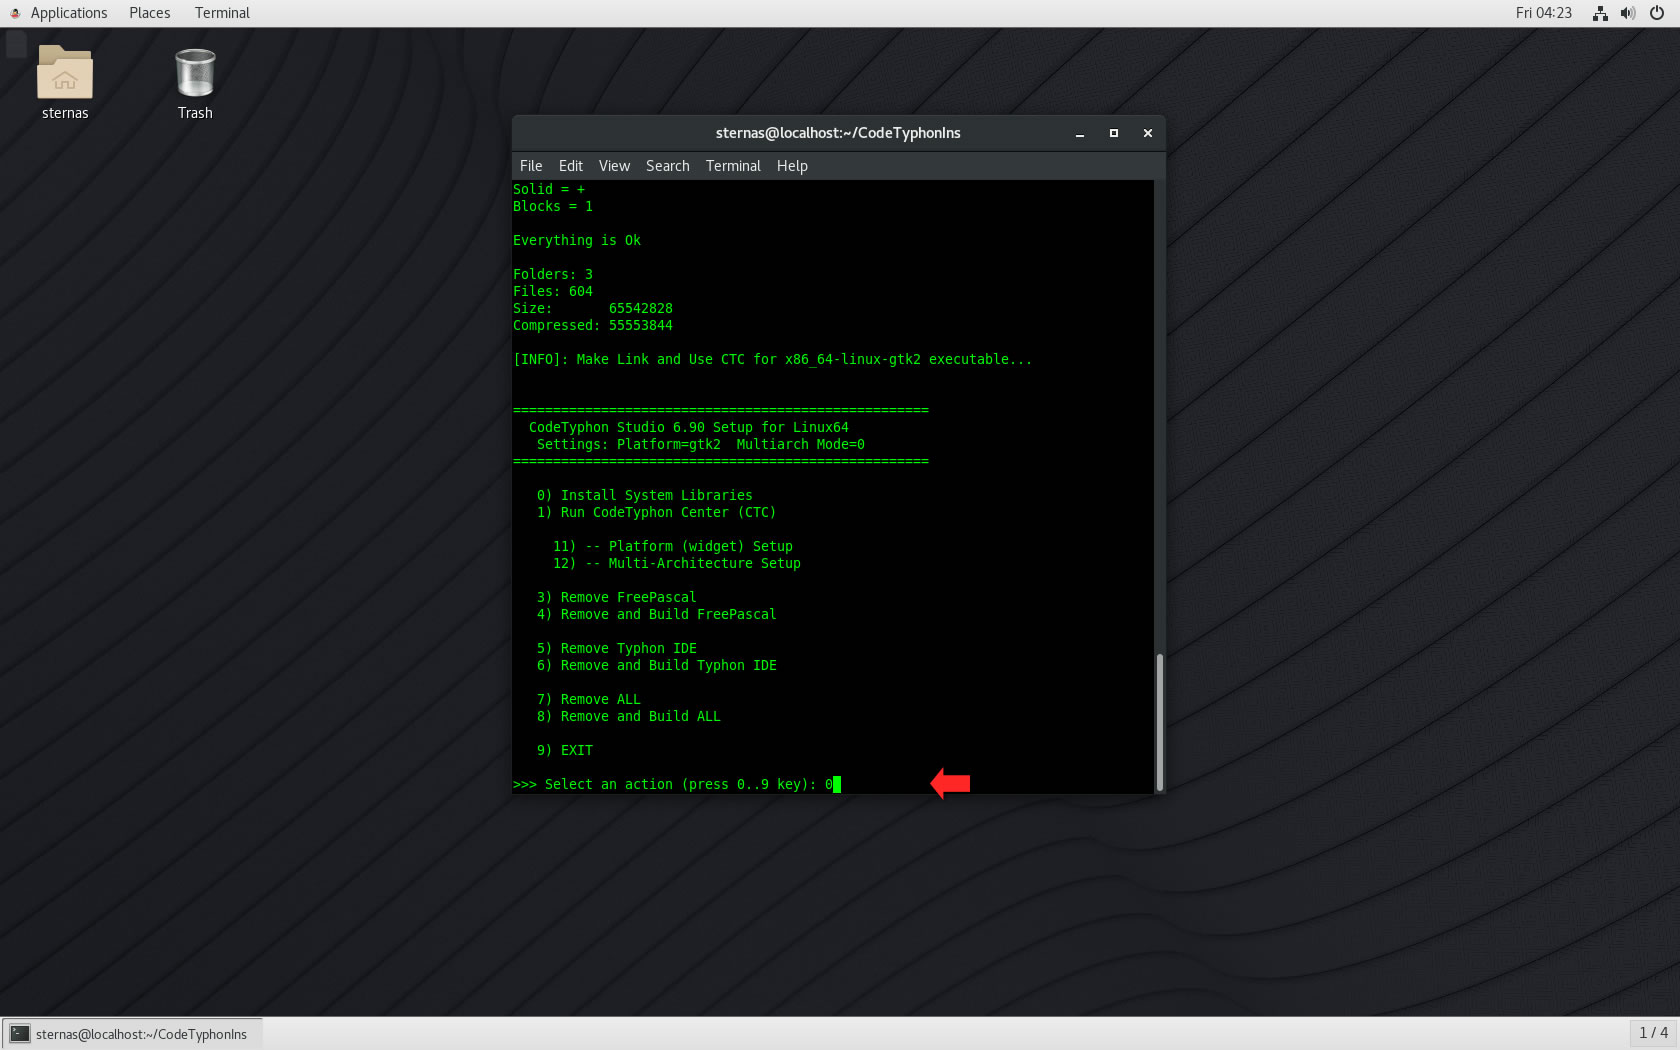Click '8) Remove and Build ALL' text
1680x1050 pixels.
point(629,716)
